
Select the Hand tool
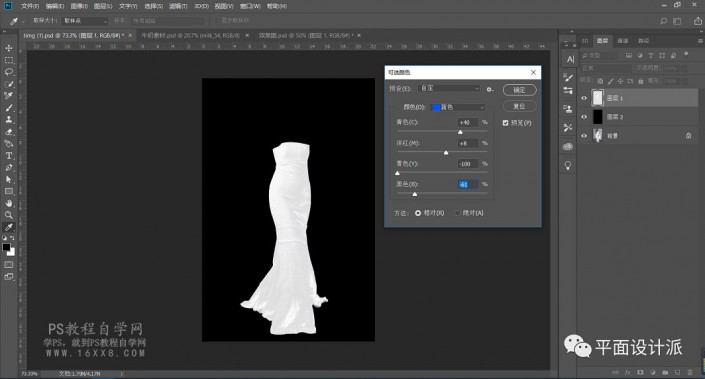9,203
